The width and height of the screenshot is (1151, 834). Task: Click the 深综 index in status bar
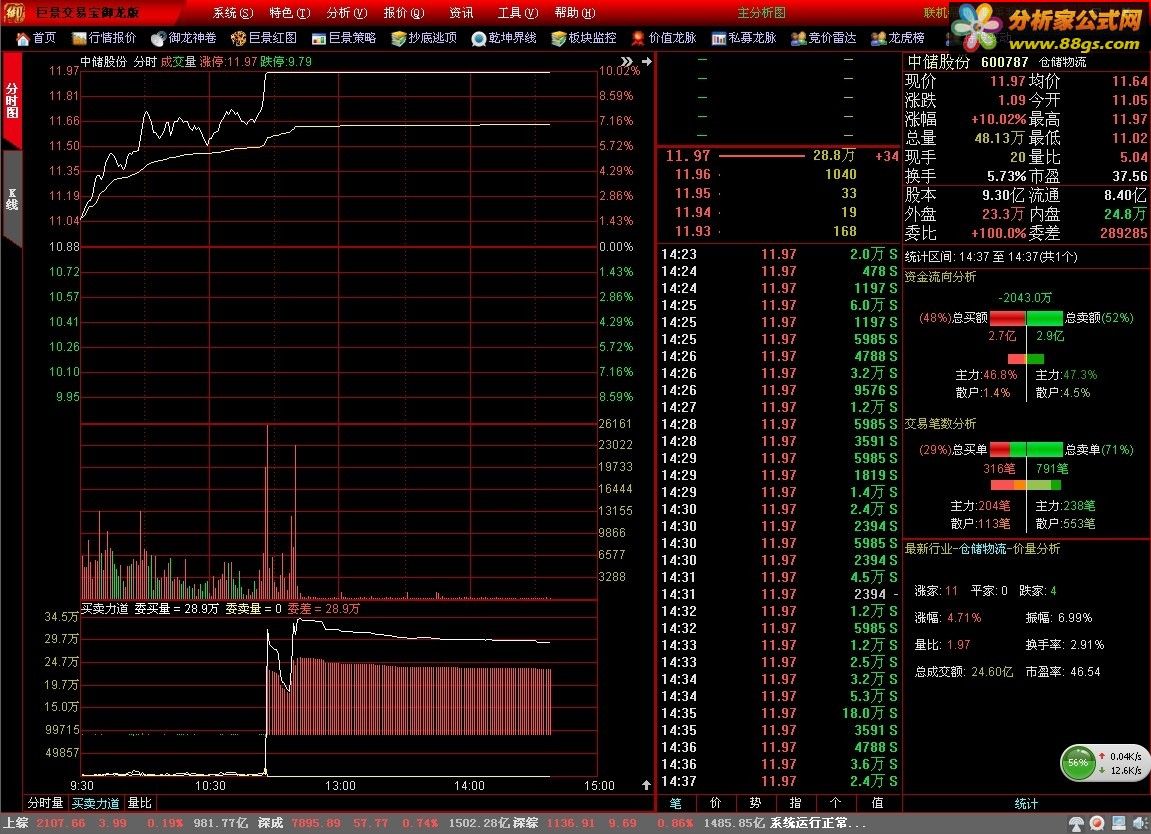(x=526, y=823)
